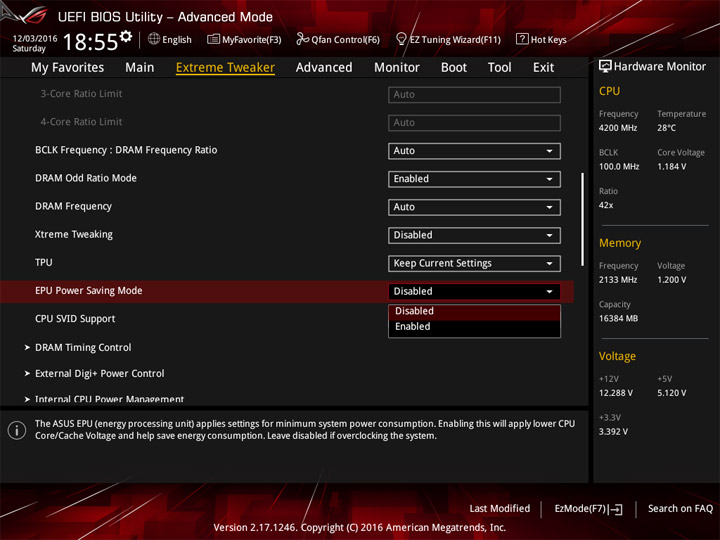Click the +3.3V 3.392 V reading
Image resolution: width=720 pixels, height=540 pixels.
coord(613,432)
